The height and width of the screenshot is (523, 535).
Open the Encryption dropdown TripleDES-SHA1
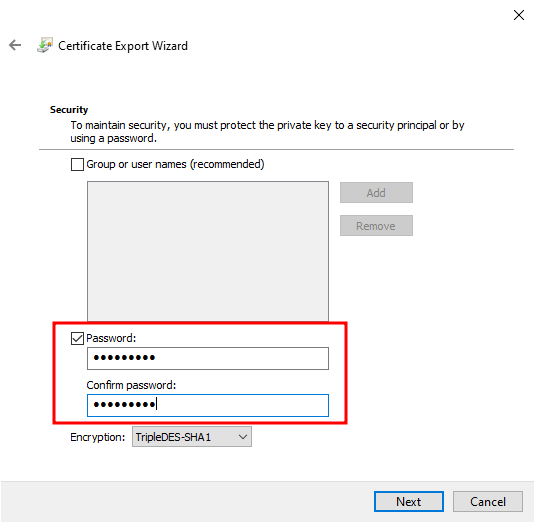(x=192, y=437)
